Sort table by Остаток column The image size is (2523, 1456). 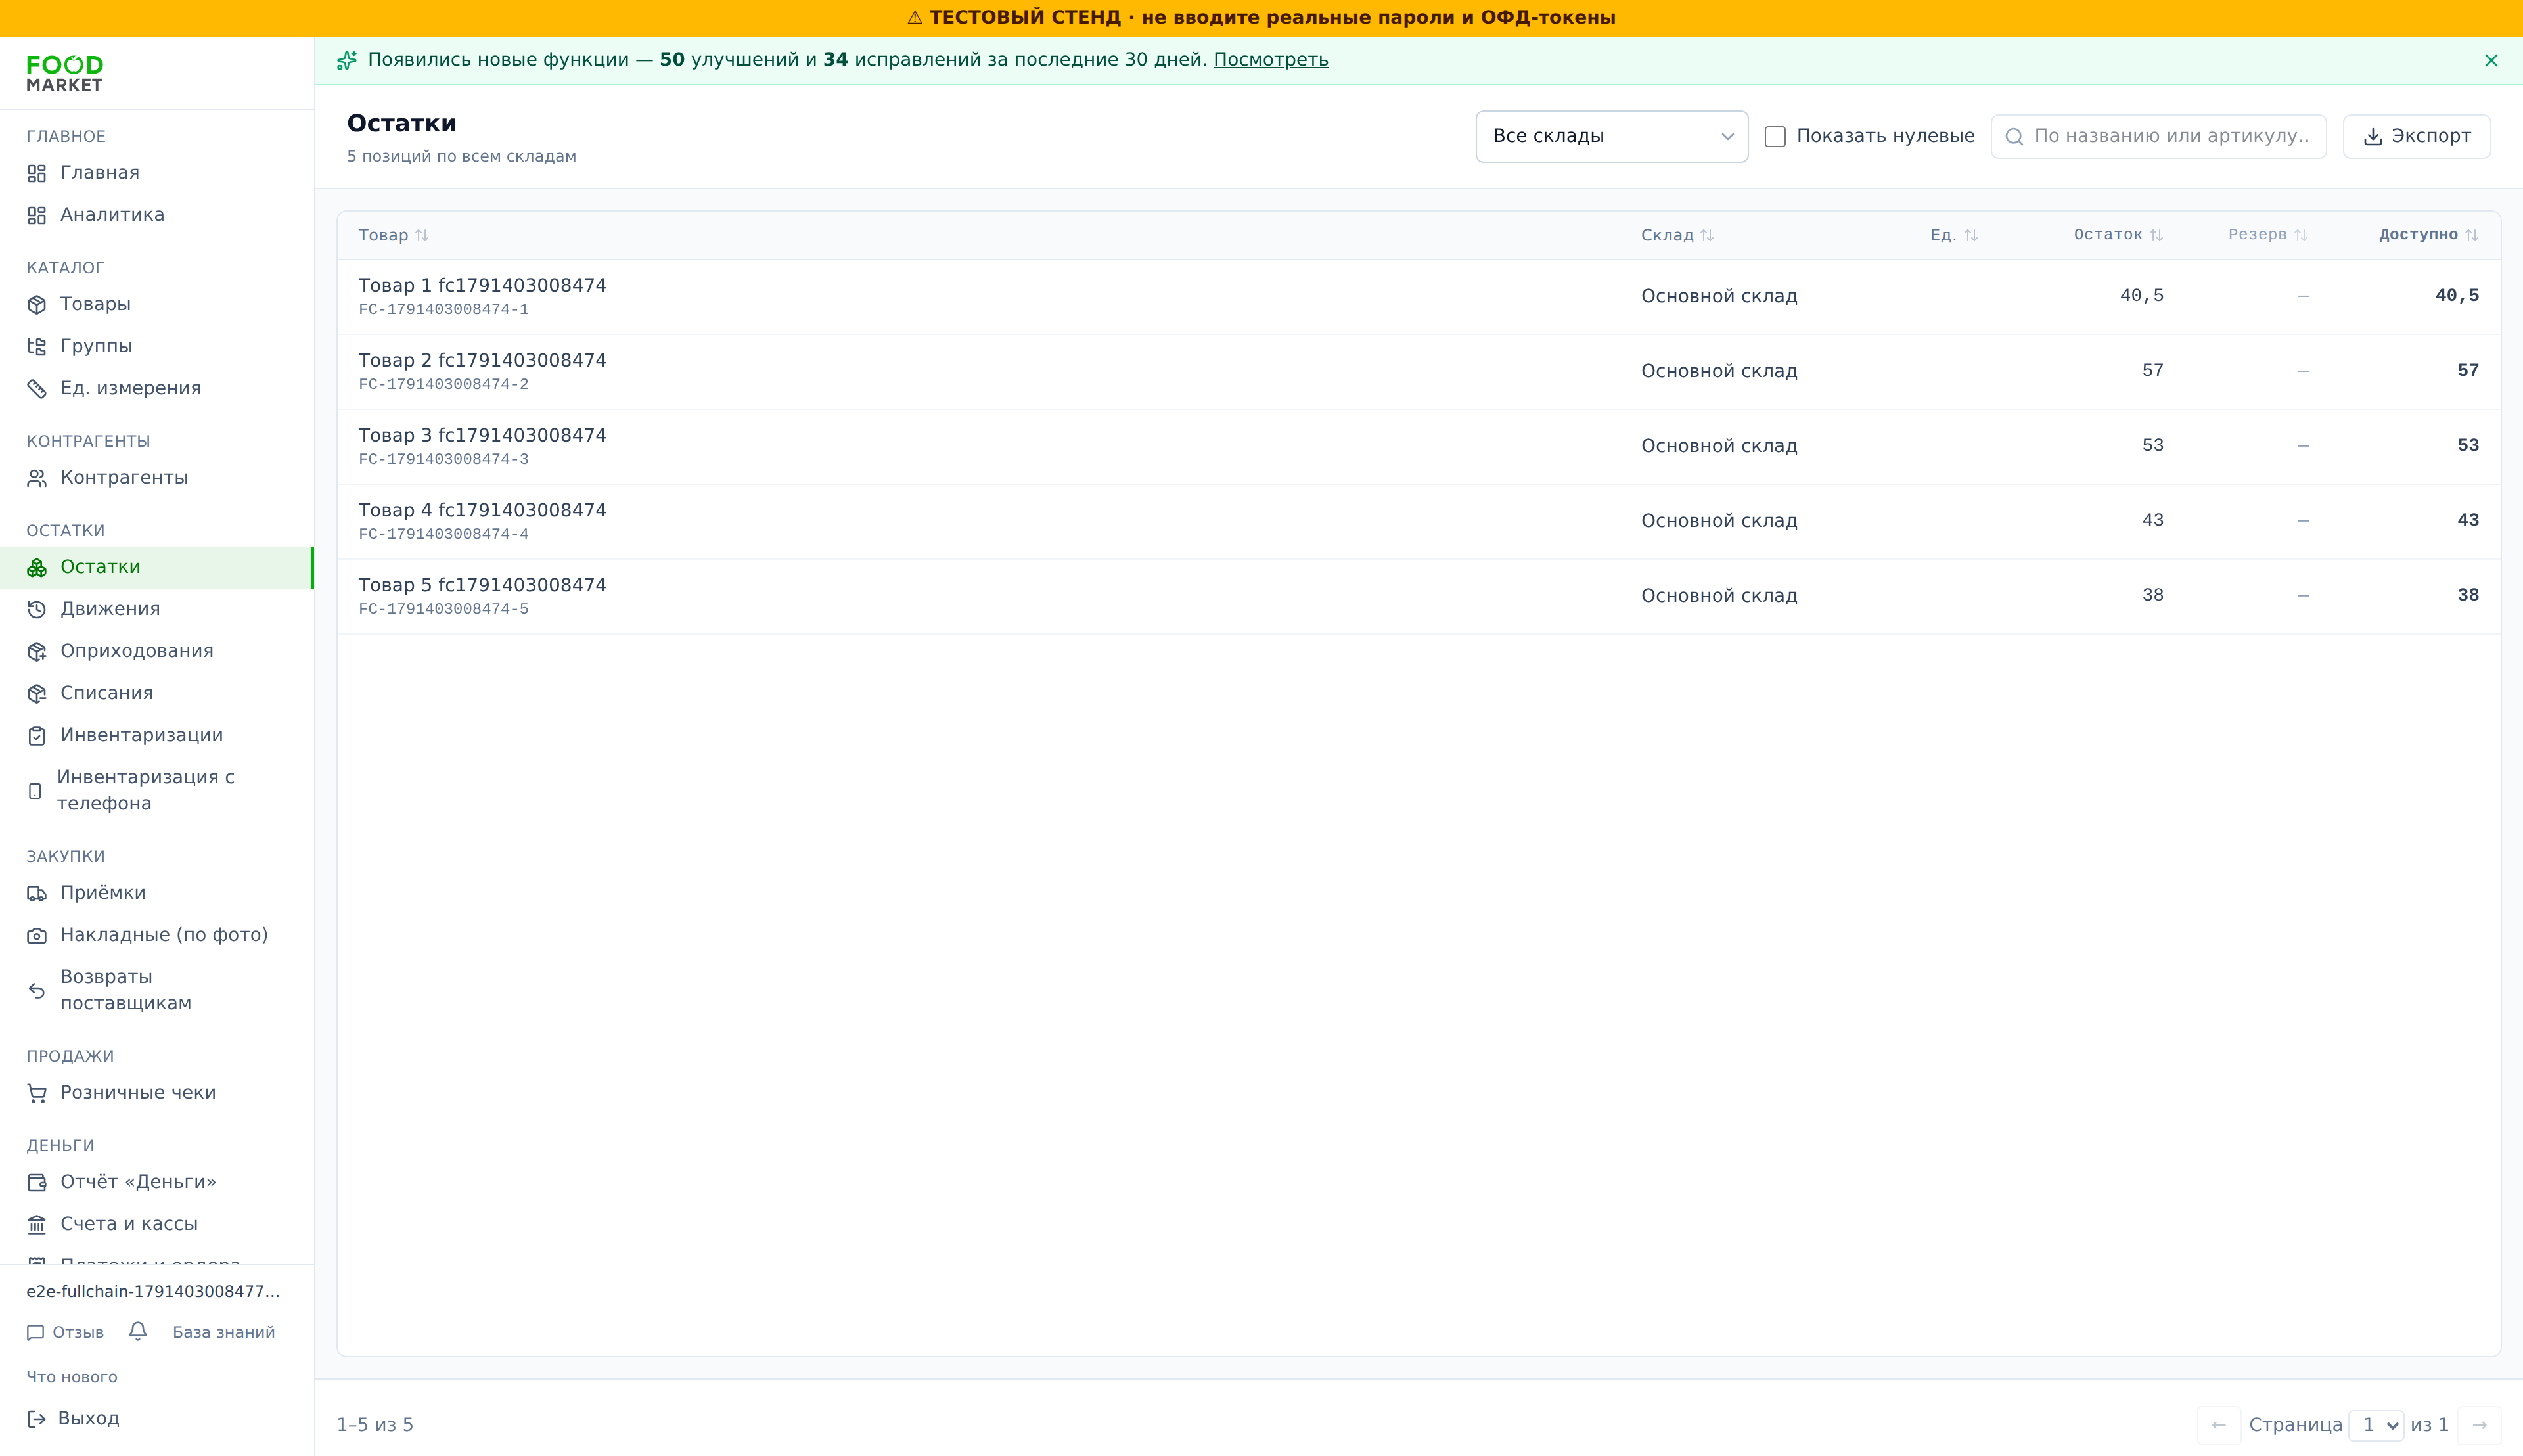2118,235
